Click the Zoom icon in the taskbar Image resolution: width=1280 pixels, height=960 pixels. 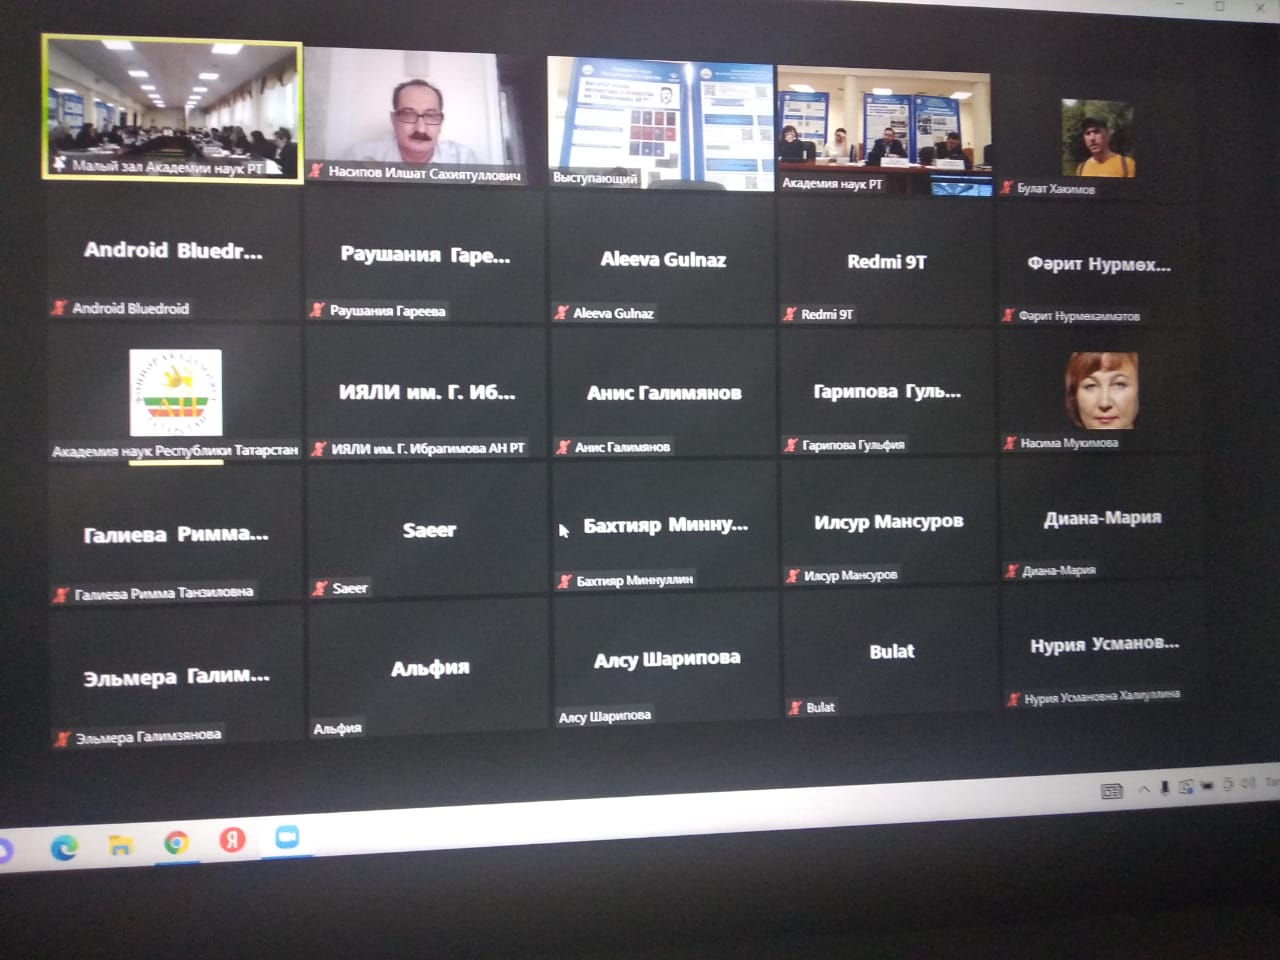[287, 837]
